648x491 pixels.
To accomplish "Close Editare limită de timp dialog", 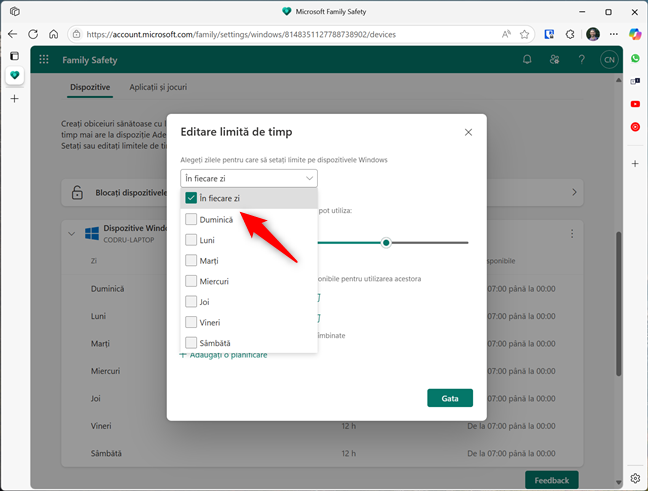I will pos(468,132).
